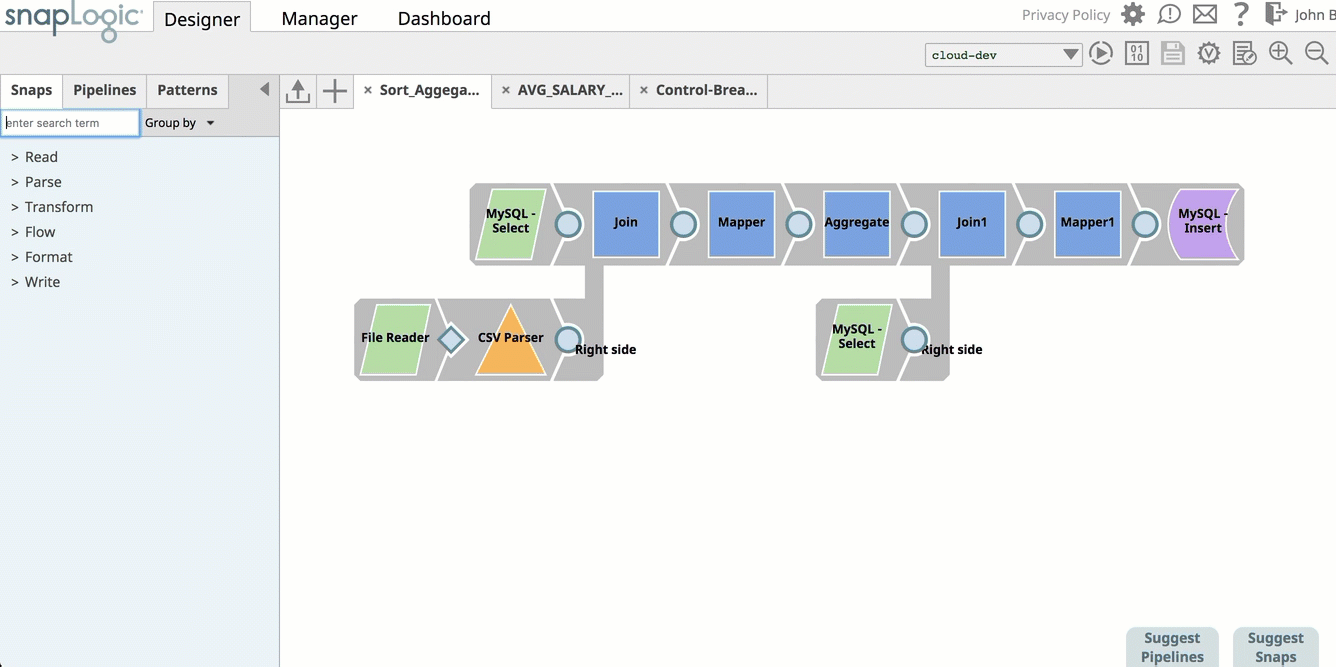Open the Group by dropdown
This screenshot has height=667, width=1336.
coord(180,123)
